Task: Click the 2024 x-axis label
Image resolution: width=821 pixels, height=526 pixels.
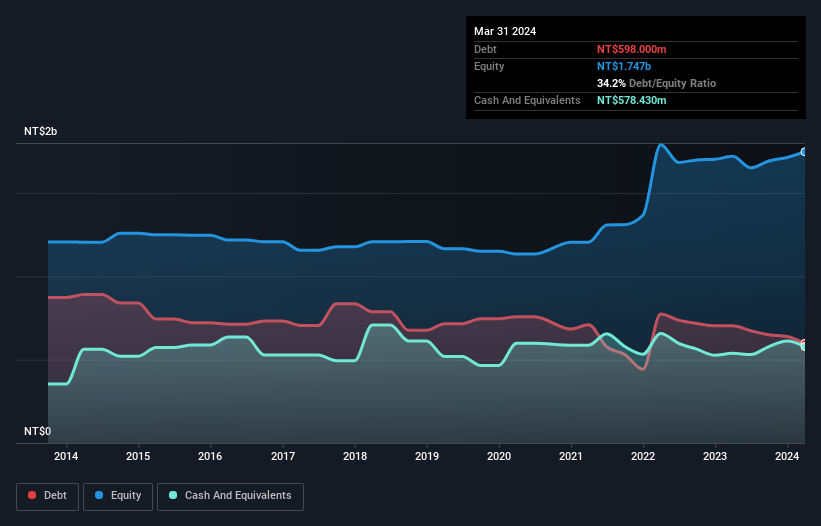Action: click(787, 456)
